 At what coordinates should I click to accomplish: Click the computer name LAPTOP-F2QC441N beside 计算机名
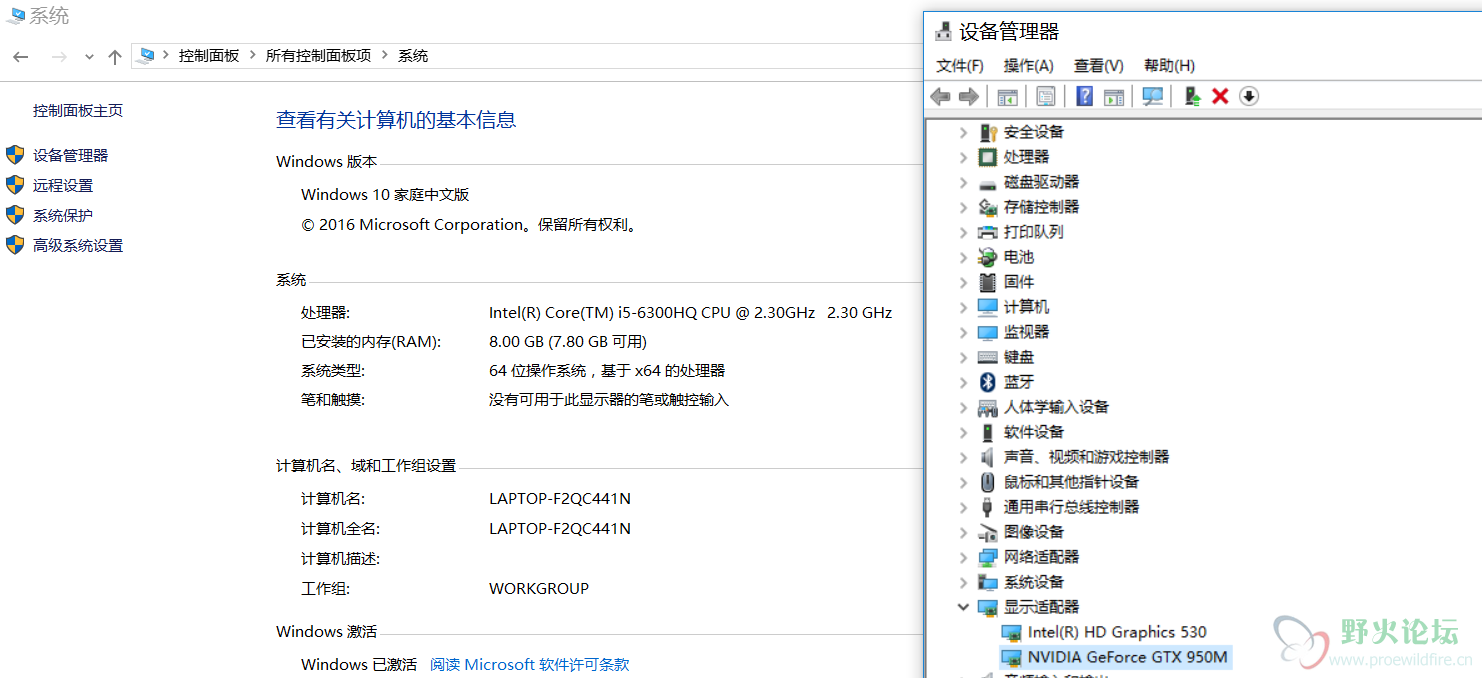(x=560, y=498)
